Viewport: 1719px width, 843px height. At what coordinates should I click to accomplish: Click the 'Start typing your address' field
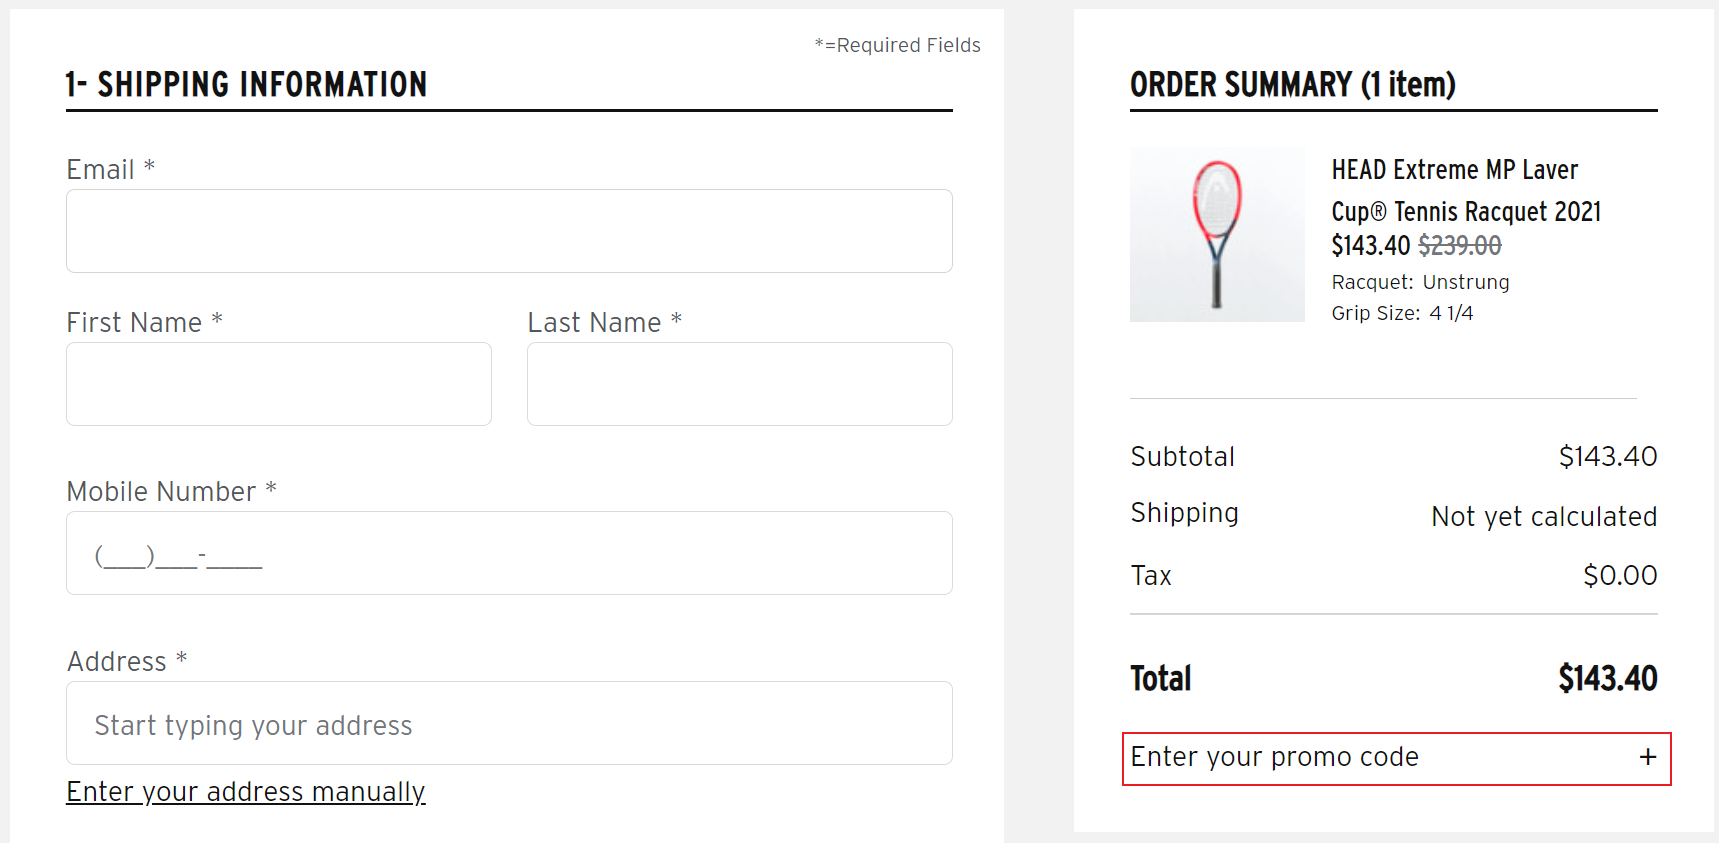point(509,723)
